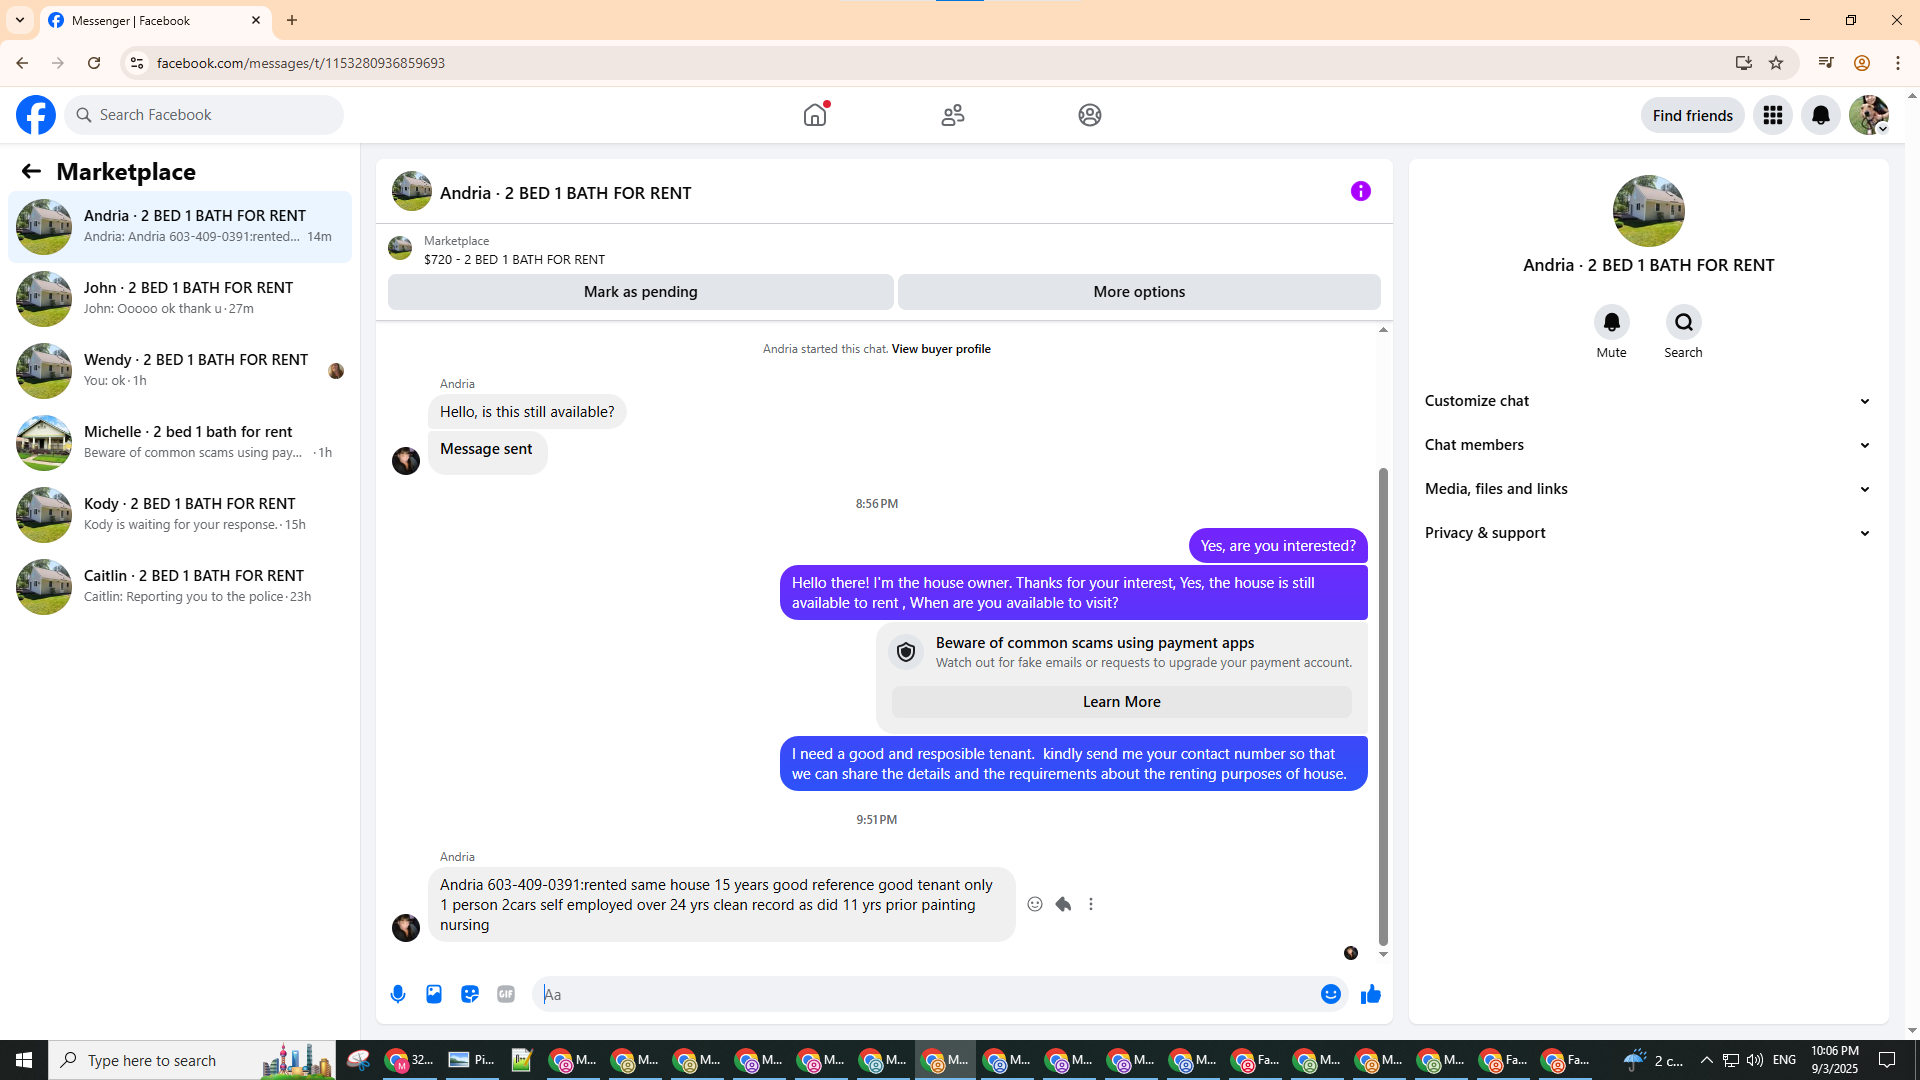Open the View buyer profile link
1920x1080 pixels.
[941, 349]
